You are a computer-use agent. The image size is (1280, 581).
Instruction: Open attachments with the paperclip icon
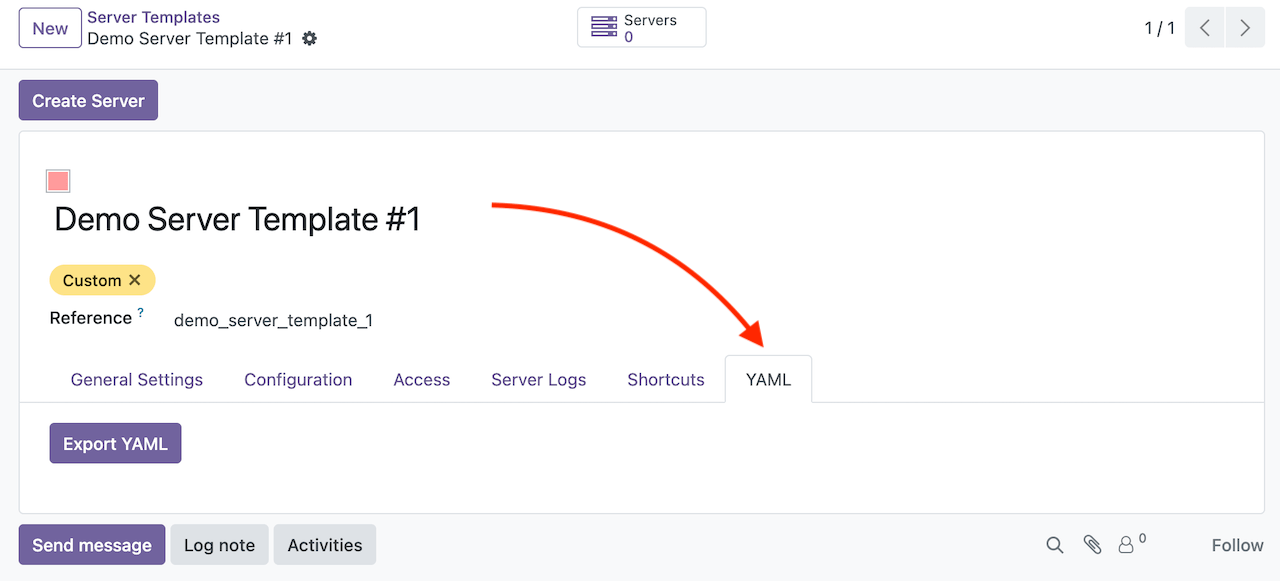[x=1092, y=545]
